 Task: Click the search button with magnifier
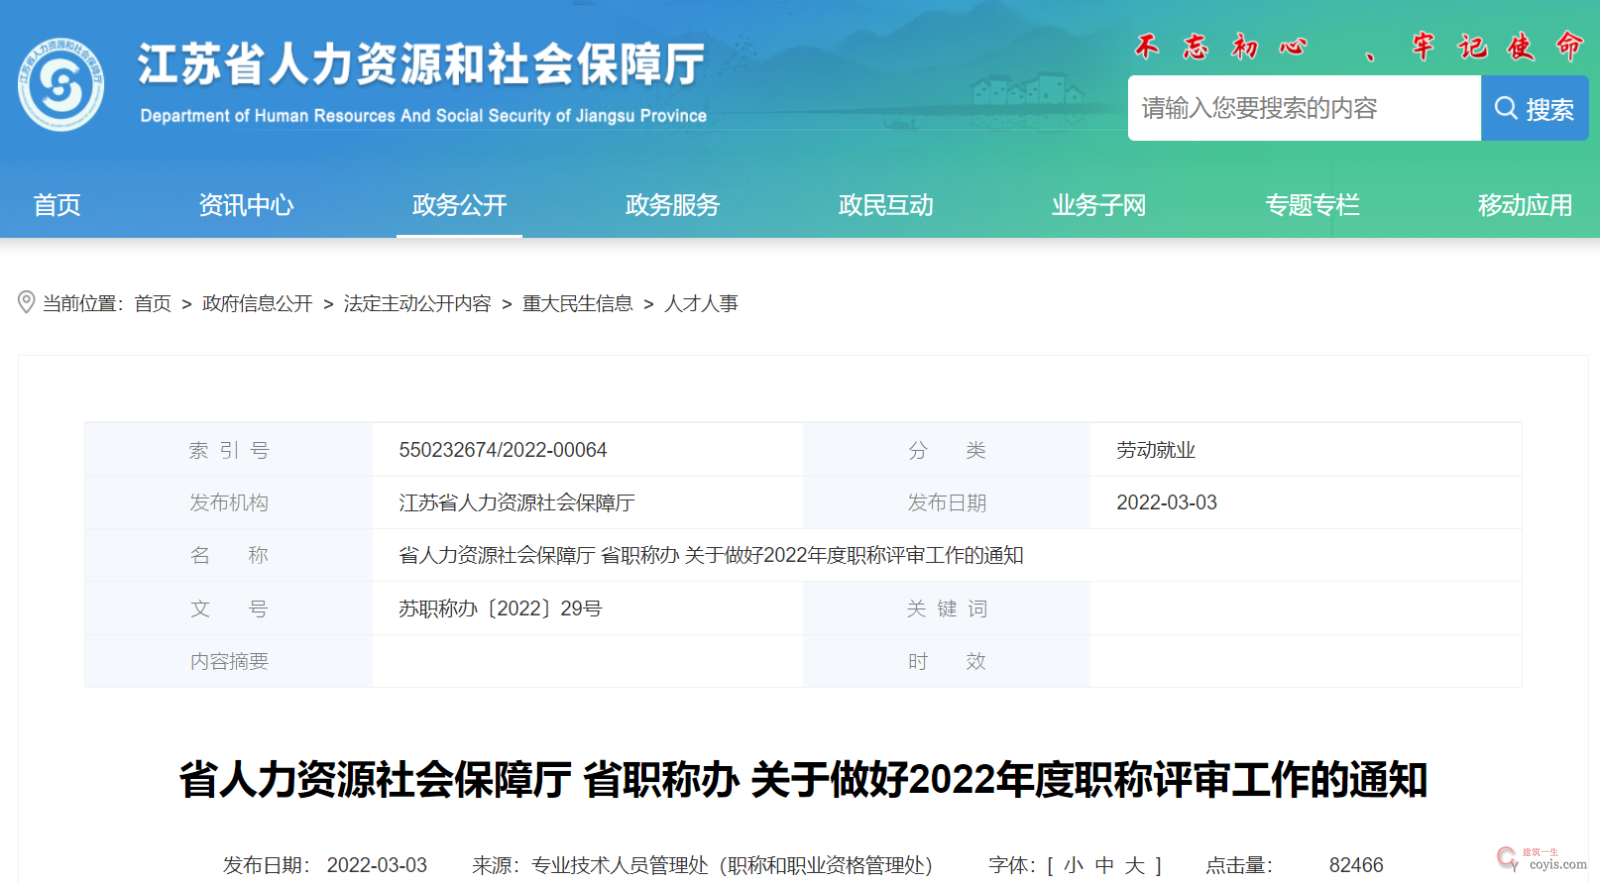pyautogui.click(x=1534, y=108)
